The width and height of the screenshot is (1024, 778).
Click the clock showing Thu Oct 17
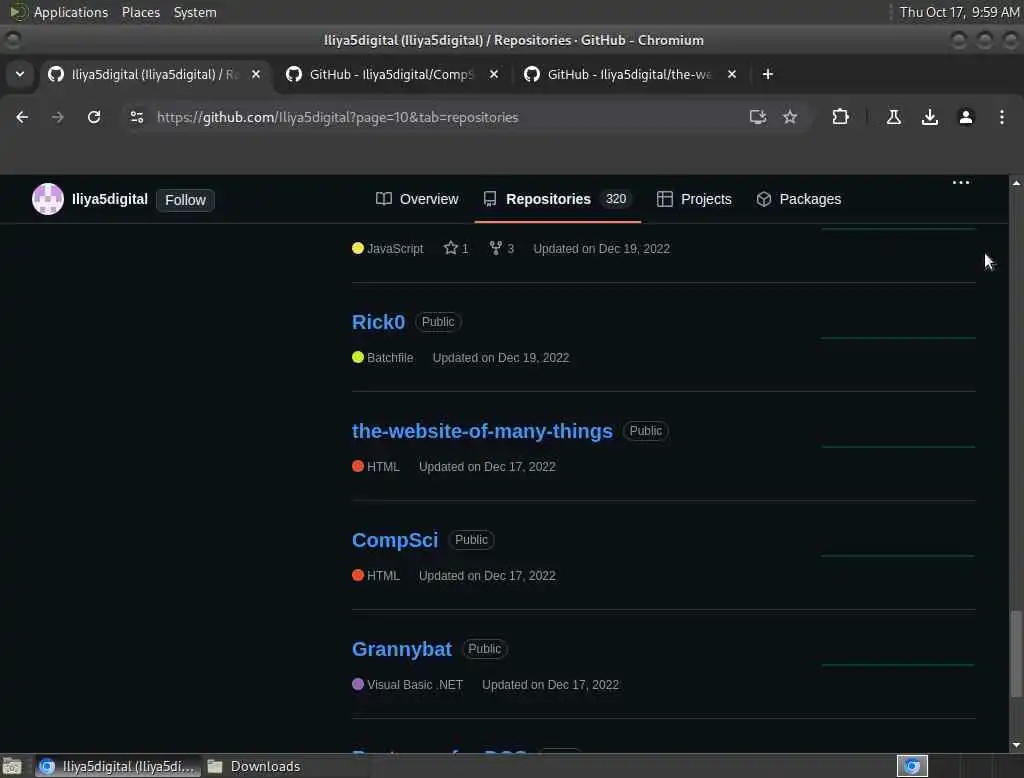coord(959,12)
